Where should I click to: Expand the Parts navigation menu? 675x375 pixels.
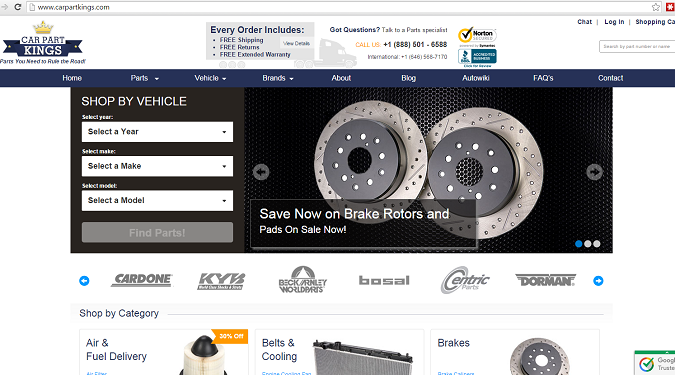coord(145,78)
